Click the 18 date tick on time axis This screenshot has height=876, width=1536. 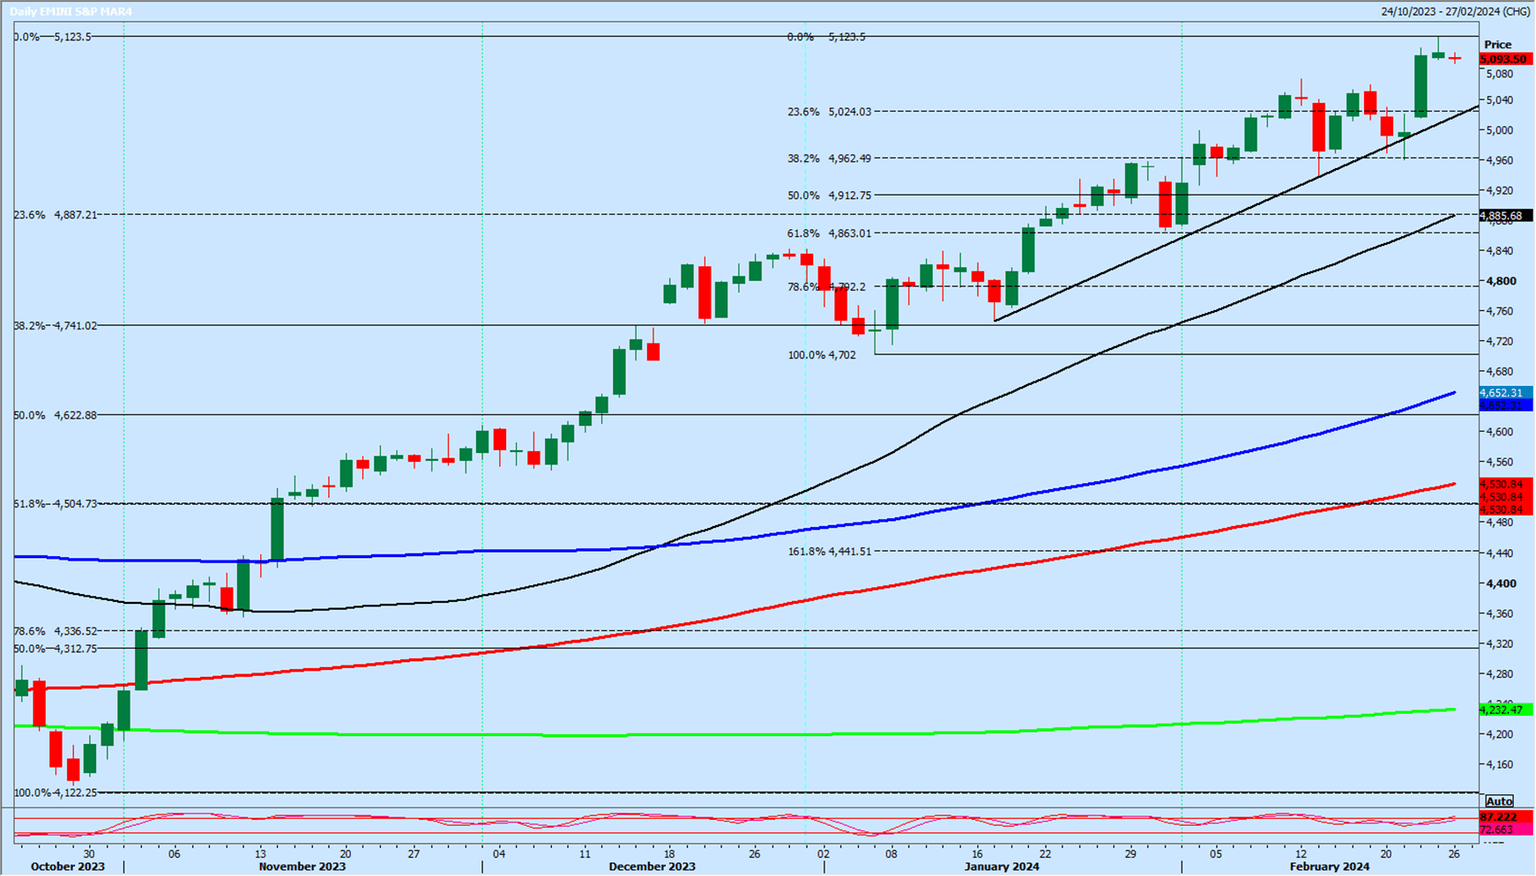pos(670,854)
